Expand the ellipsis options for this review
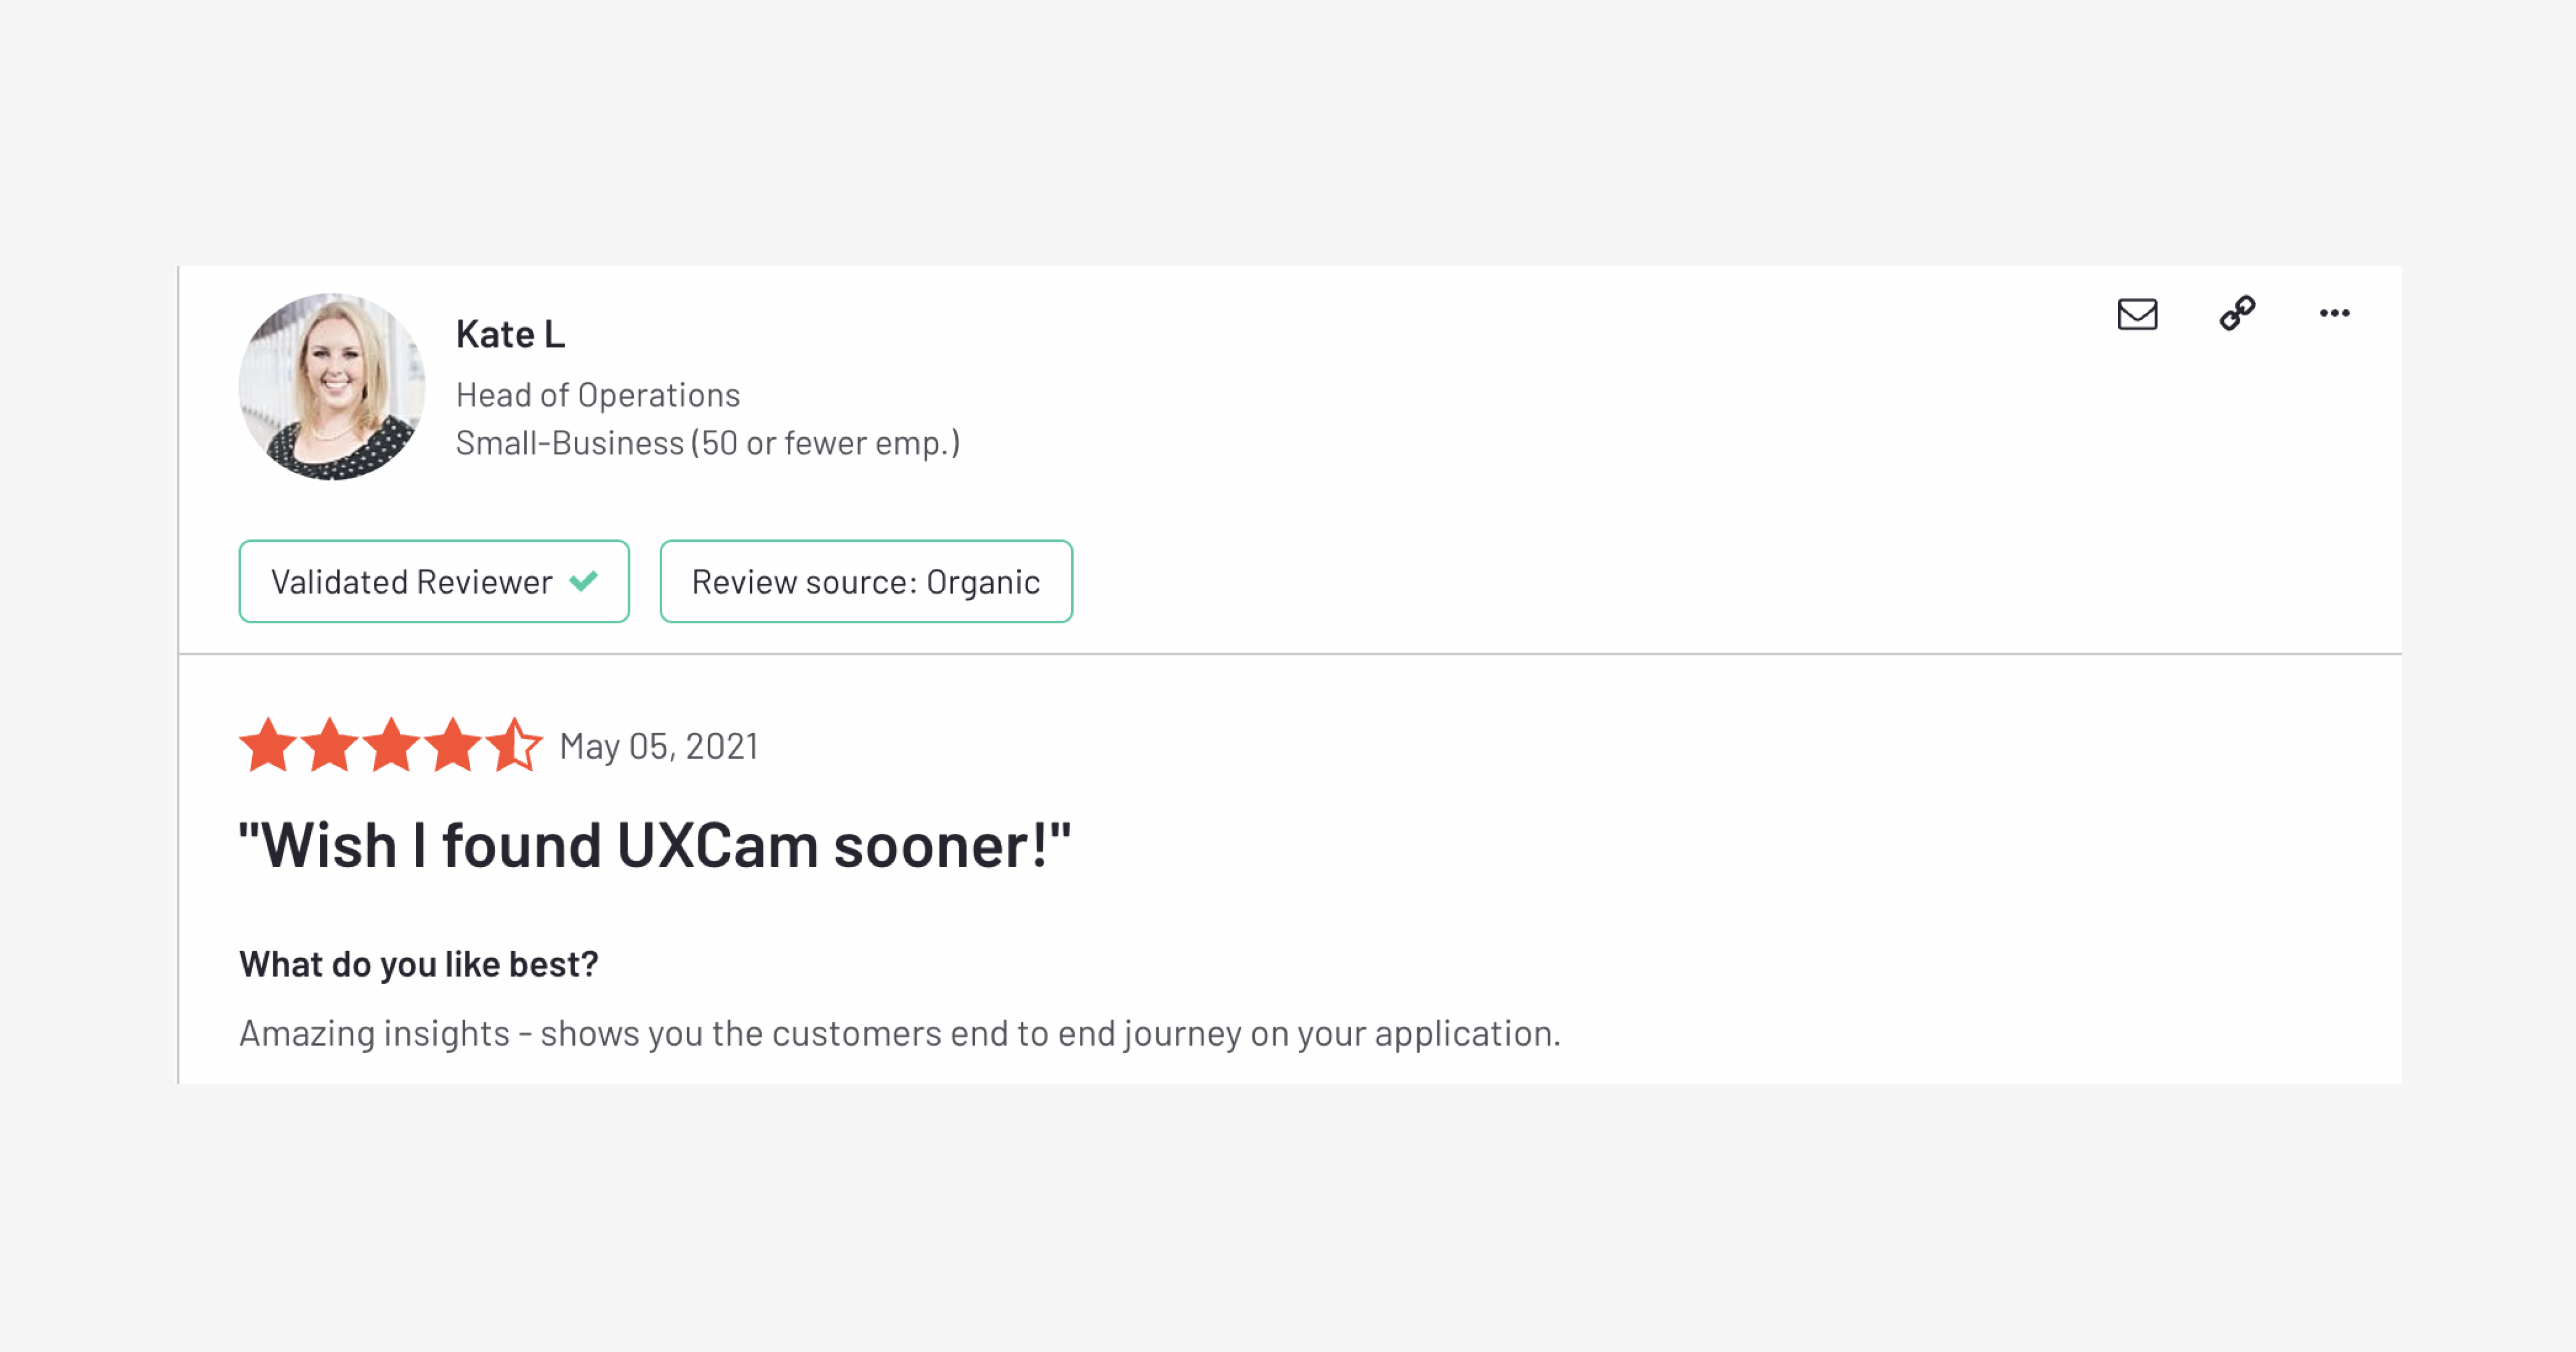Image resolution: width=2576 pixels, height=1352 pixels. click(2335, 313)
